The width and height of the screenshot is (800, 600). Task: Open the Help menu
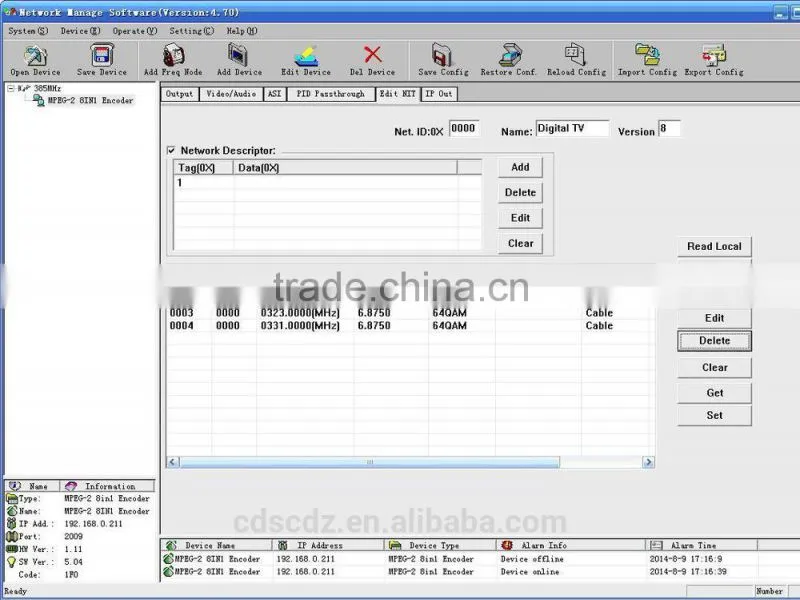(x=242, y=31)
